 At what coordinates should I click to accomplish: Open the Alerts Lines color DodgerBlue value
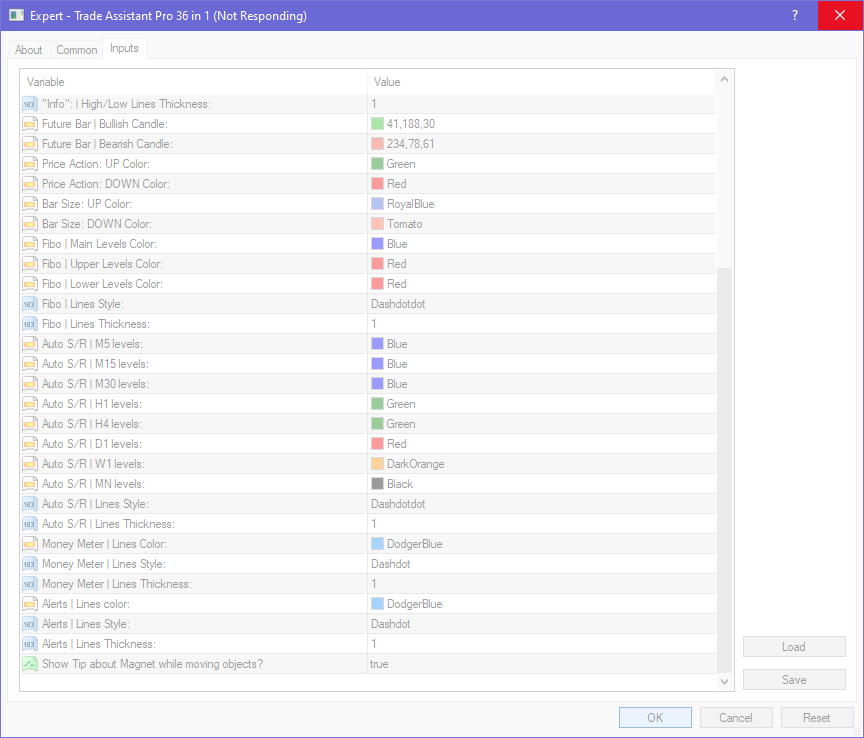(x=542, y=604)
